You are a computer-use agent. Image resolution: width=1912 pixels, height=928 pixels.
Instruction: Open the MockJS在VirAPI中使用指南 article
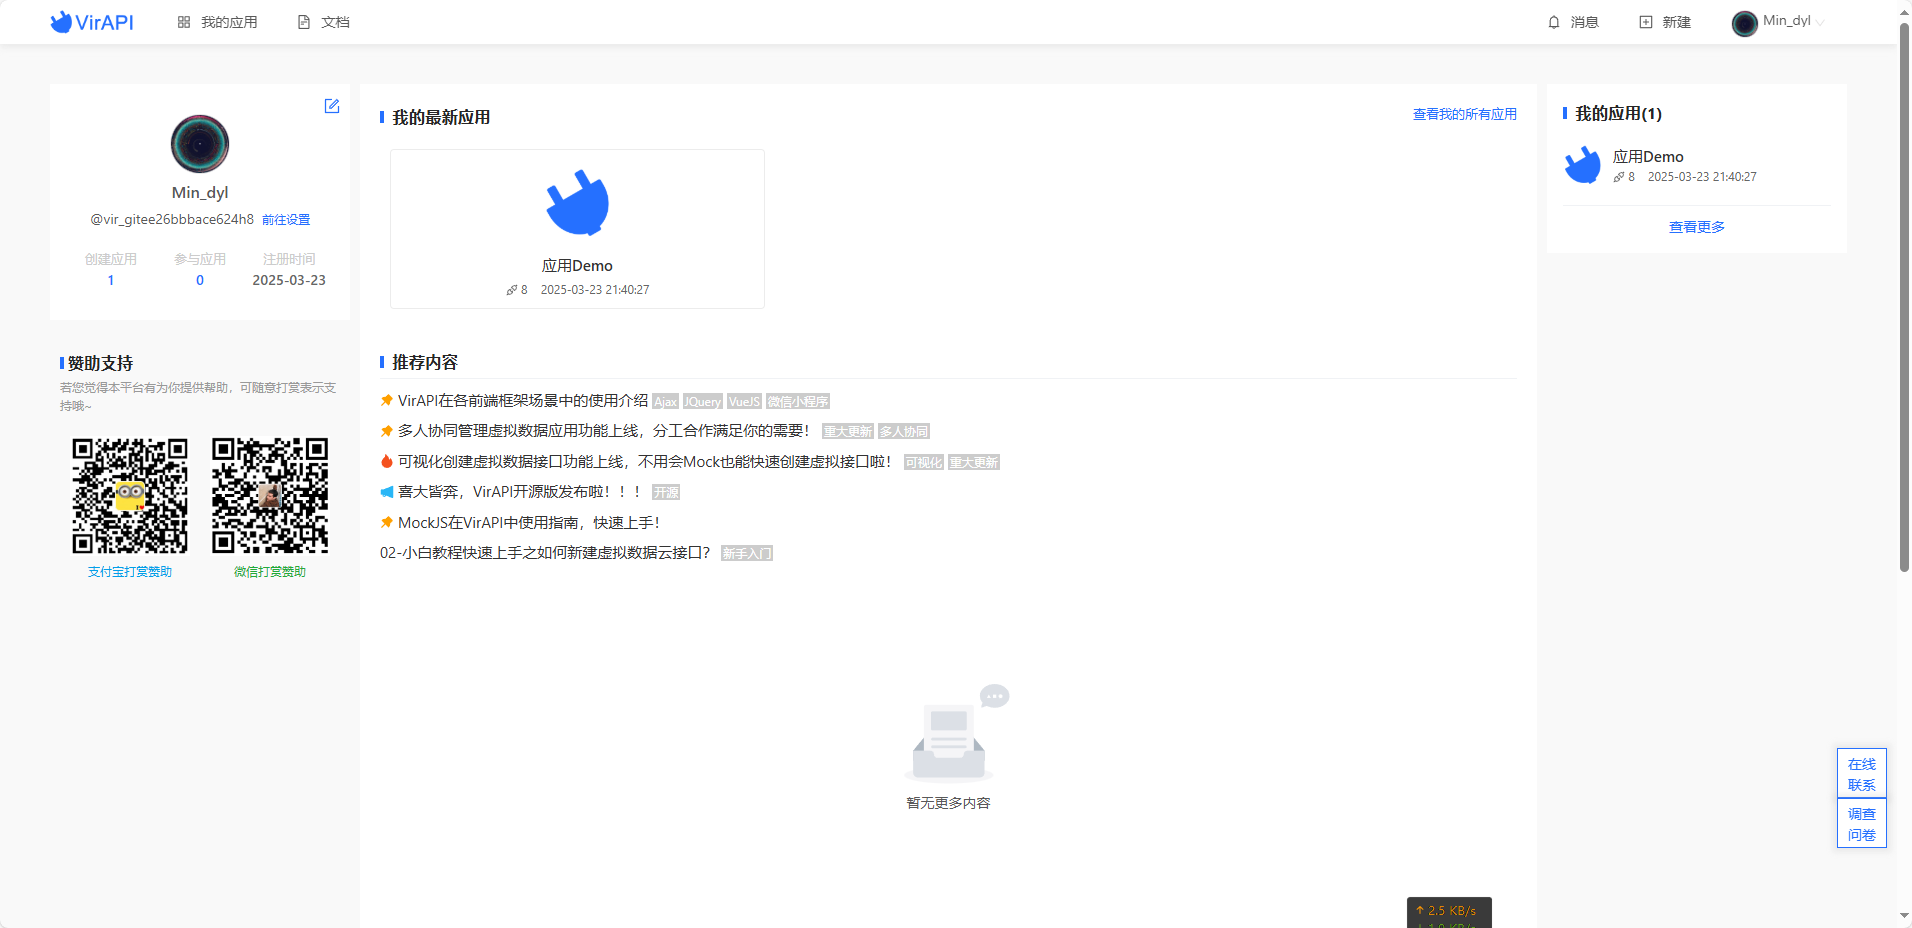528,523
